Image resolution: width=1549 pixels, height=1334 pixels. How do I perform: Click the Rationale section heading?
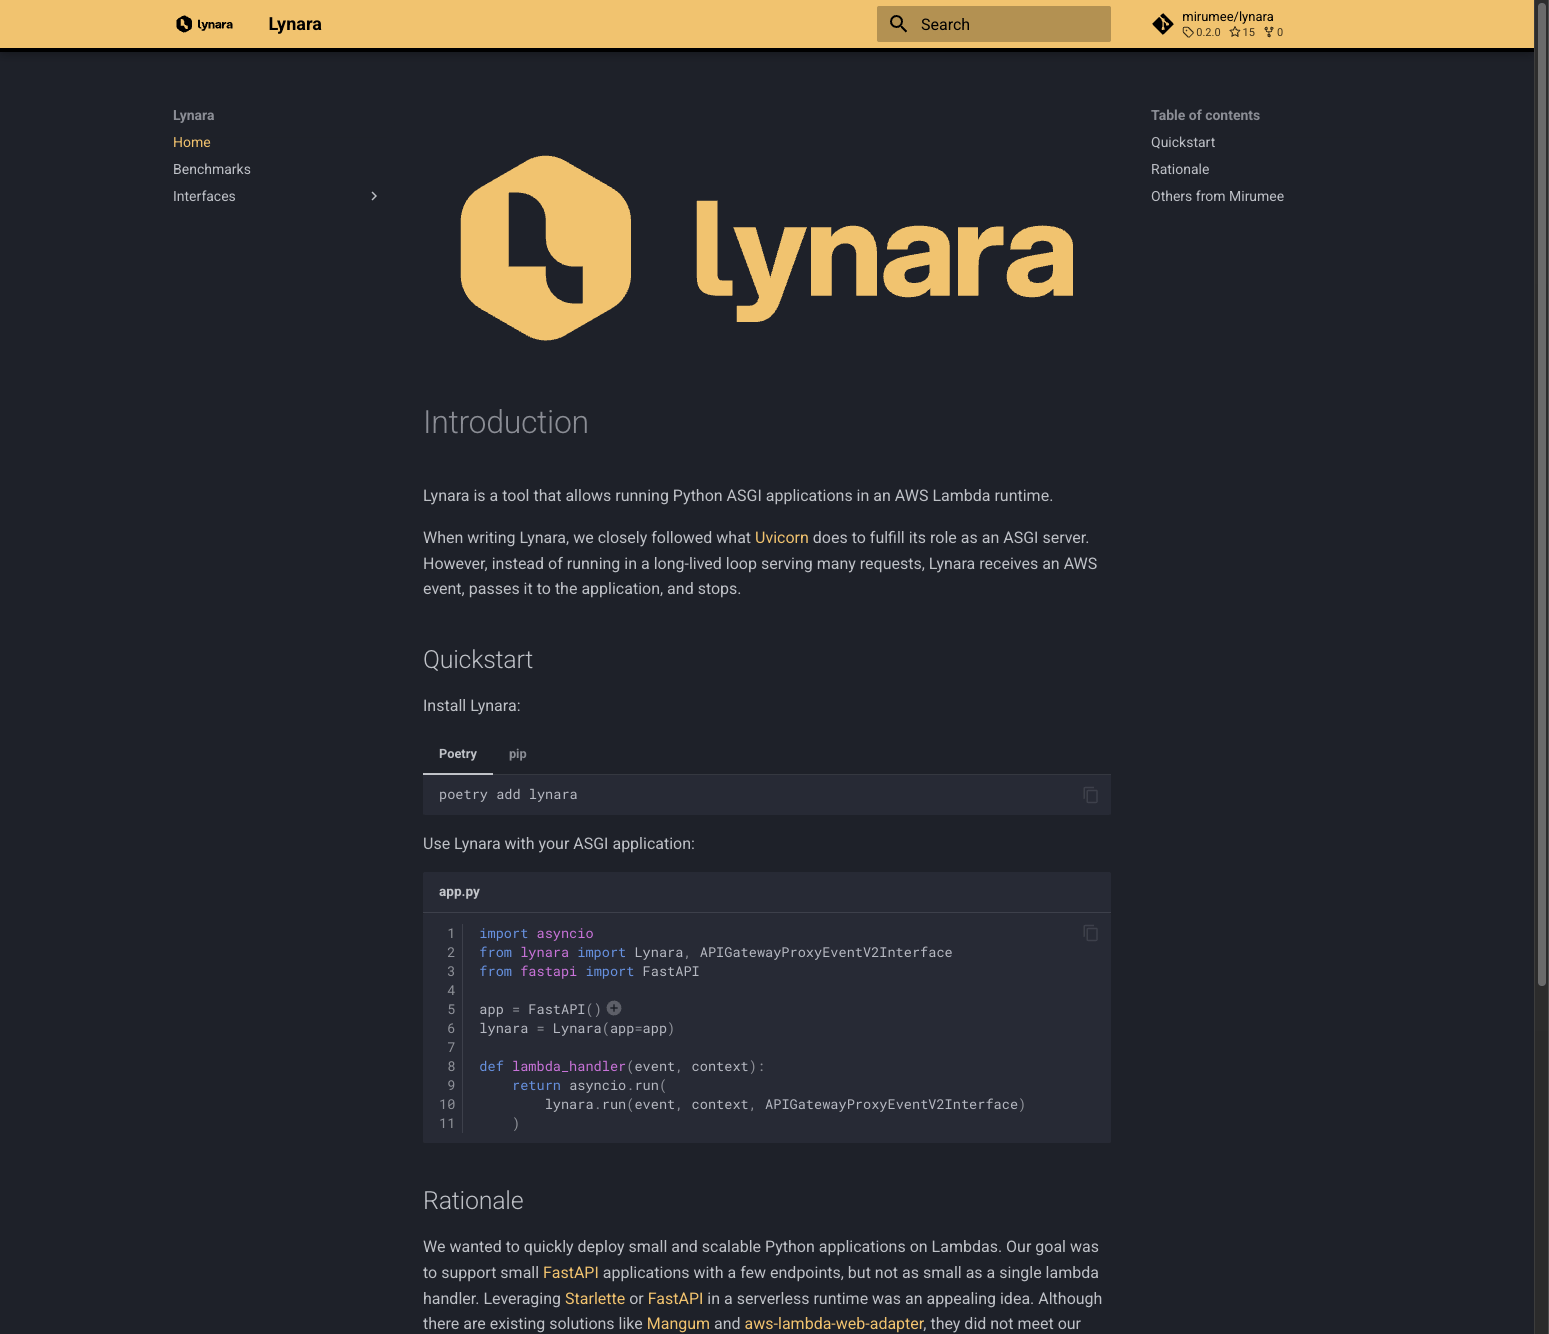(473, 1201)
